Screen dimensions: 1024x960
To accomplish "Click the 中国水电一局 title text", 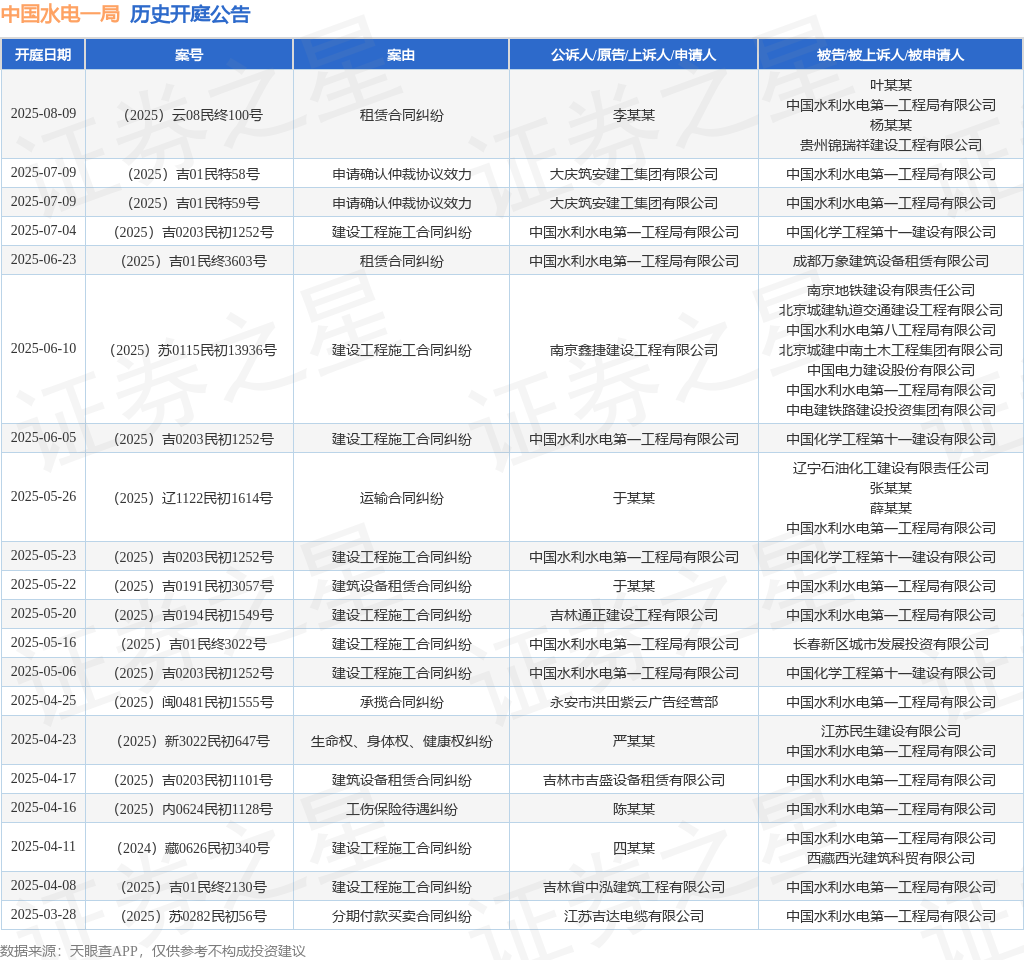I will point(60,14).
